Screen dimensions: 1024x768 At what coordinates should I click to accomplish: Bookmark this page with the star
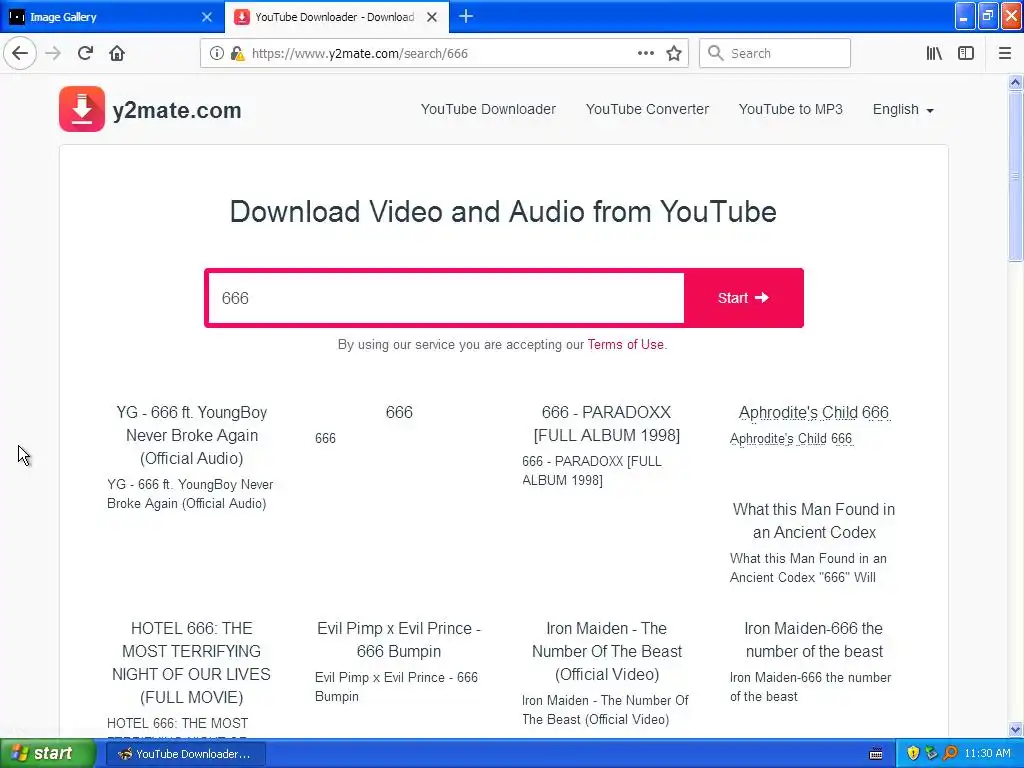(674, 53)
